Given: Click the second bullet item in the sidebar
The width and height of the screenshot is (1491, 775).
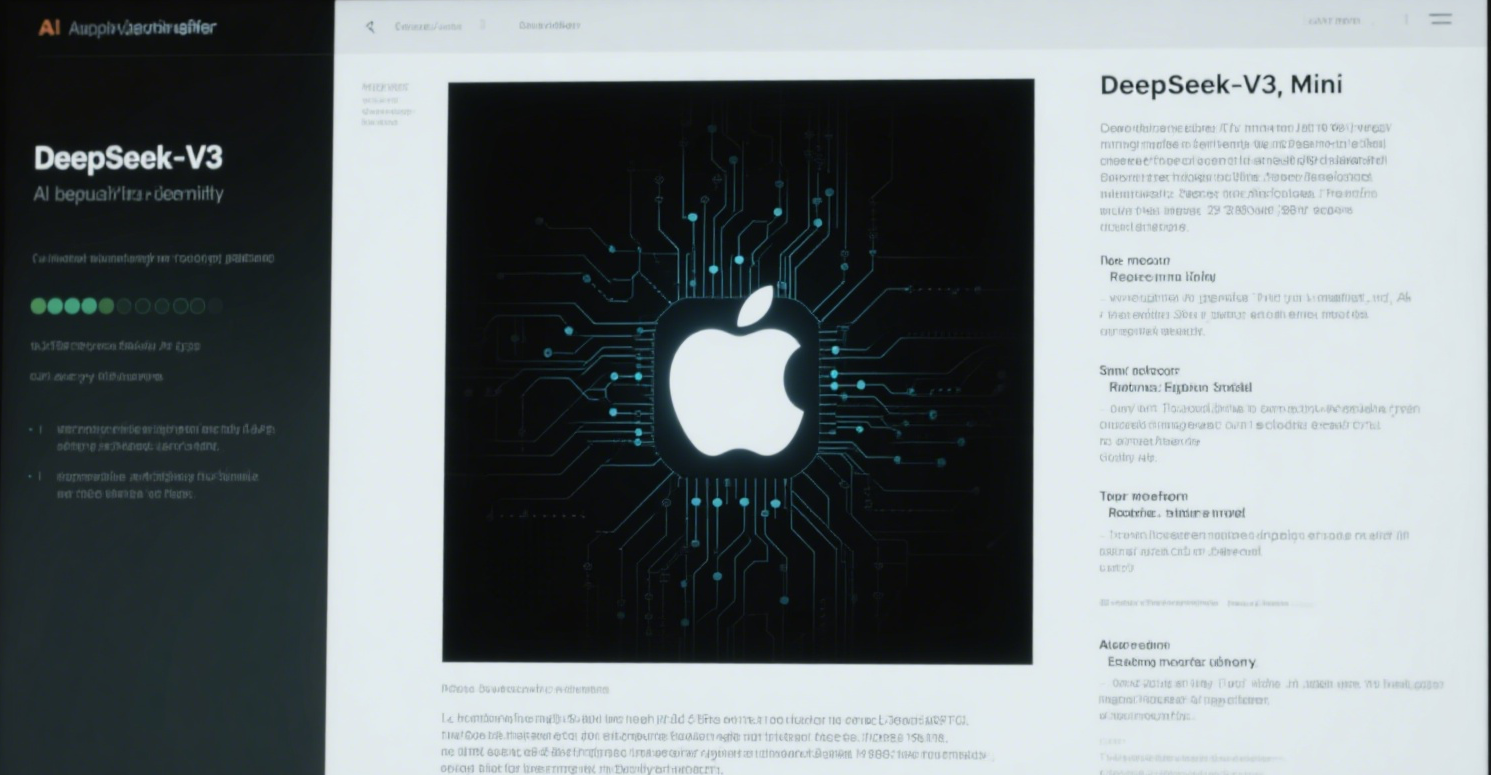Looking at the screenshot, I should (157, 485).
